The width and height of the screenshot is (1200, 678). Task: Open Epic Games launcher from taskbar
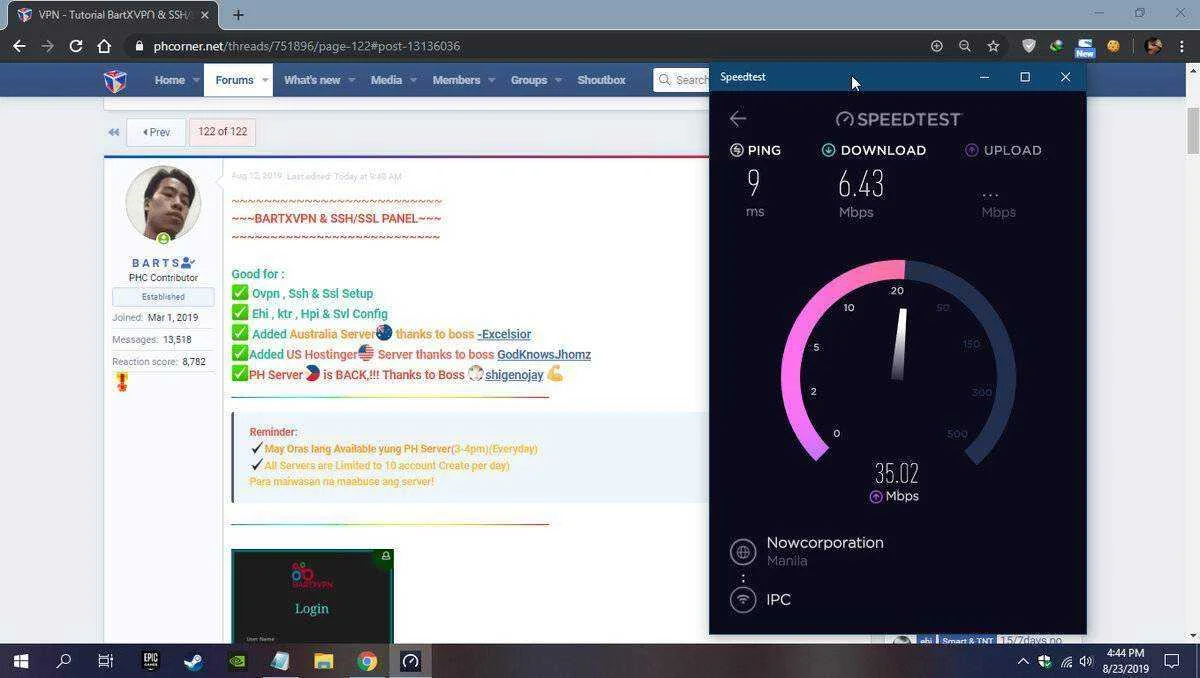click(151, 661)
